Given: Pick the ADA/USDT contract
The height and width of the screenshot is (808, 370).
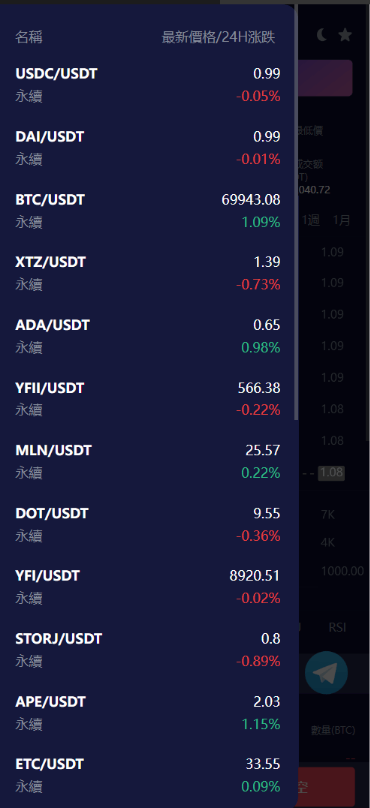Looking at the screenshot, I should click(x=147, y=336).
